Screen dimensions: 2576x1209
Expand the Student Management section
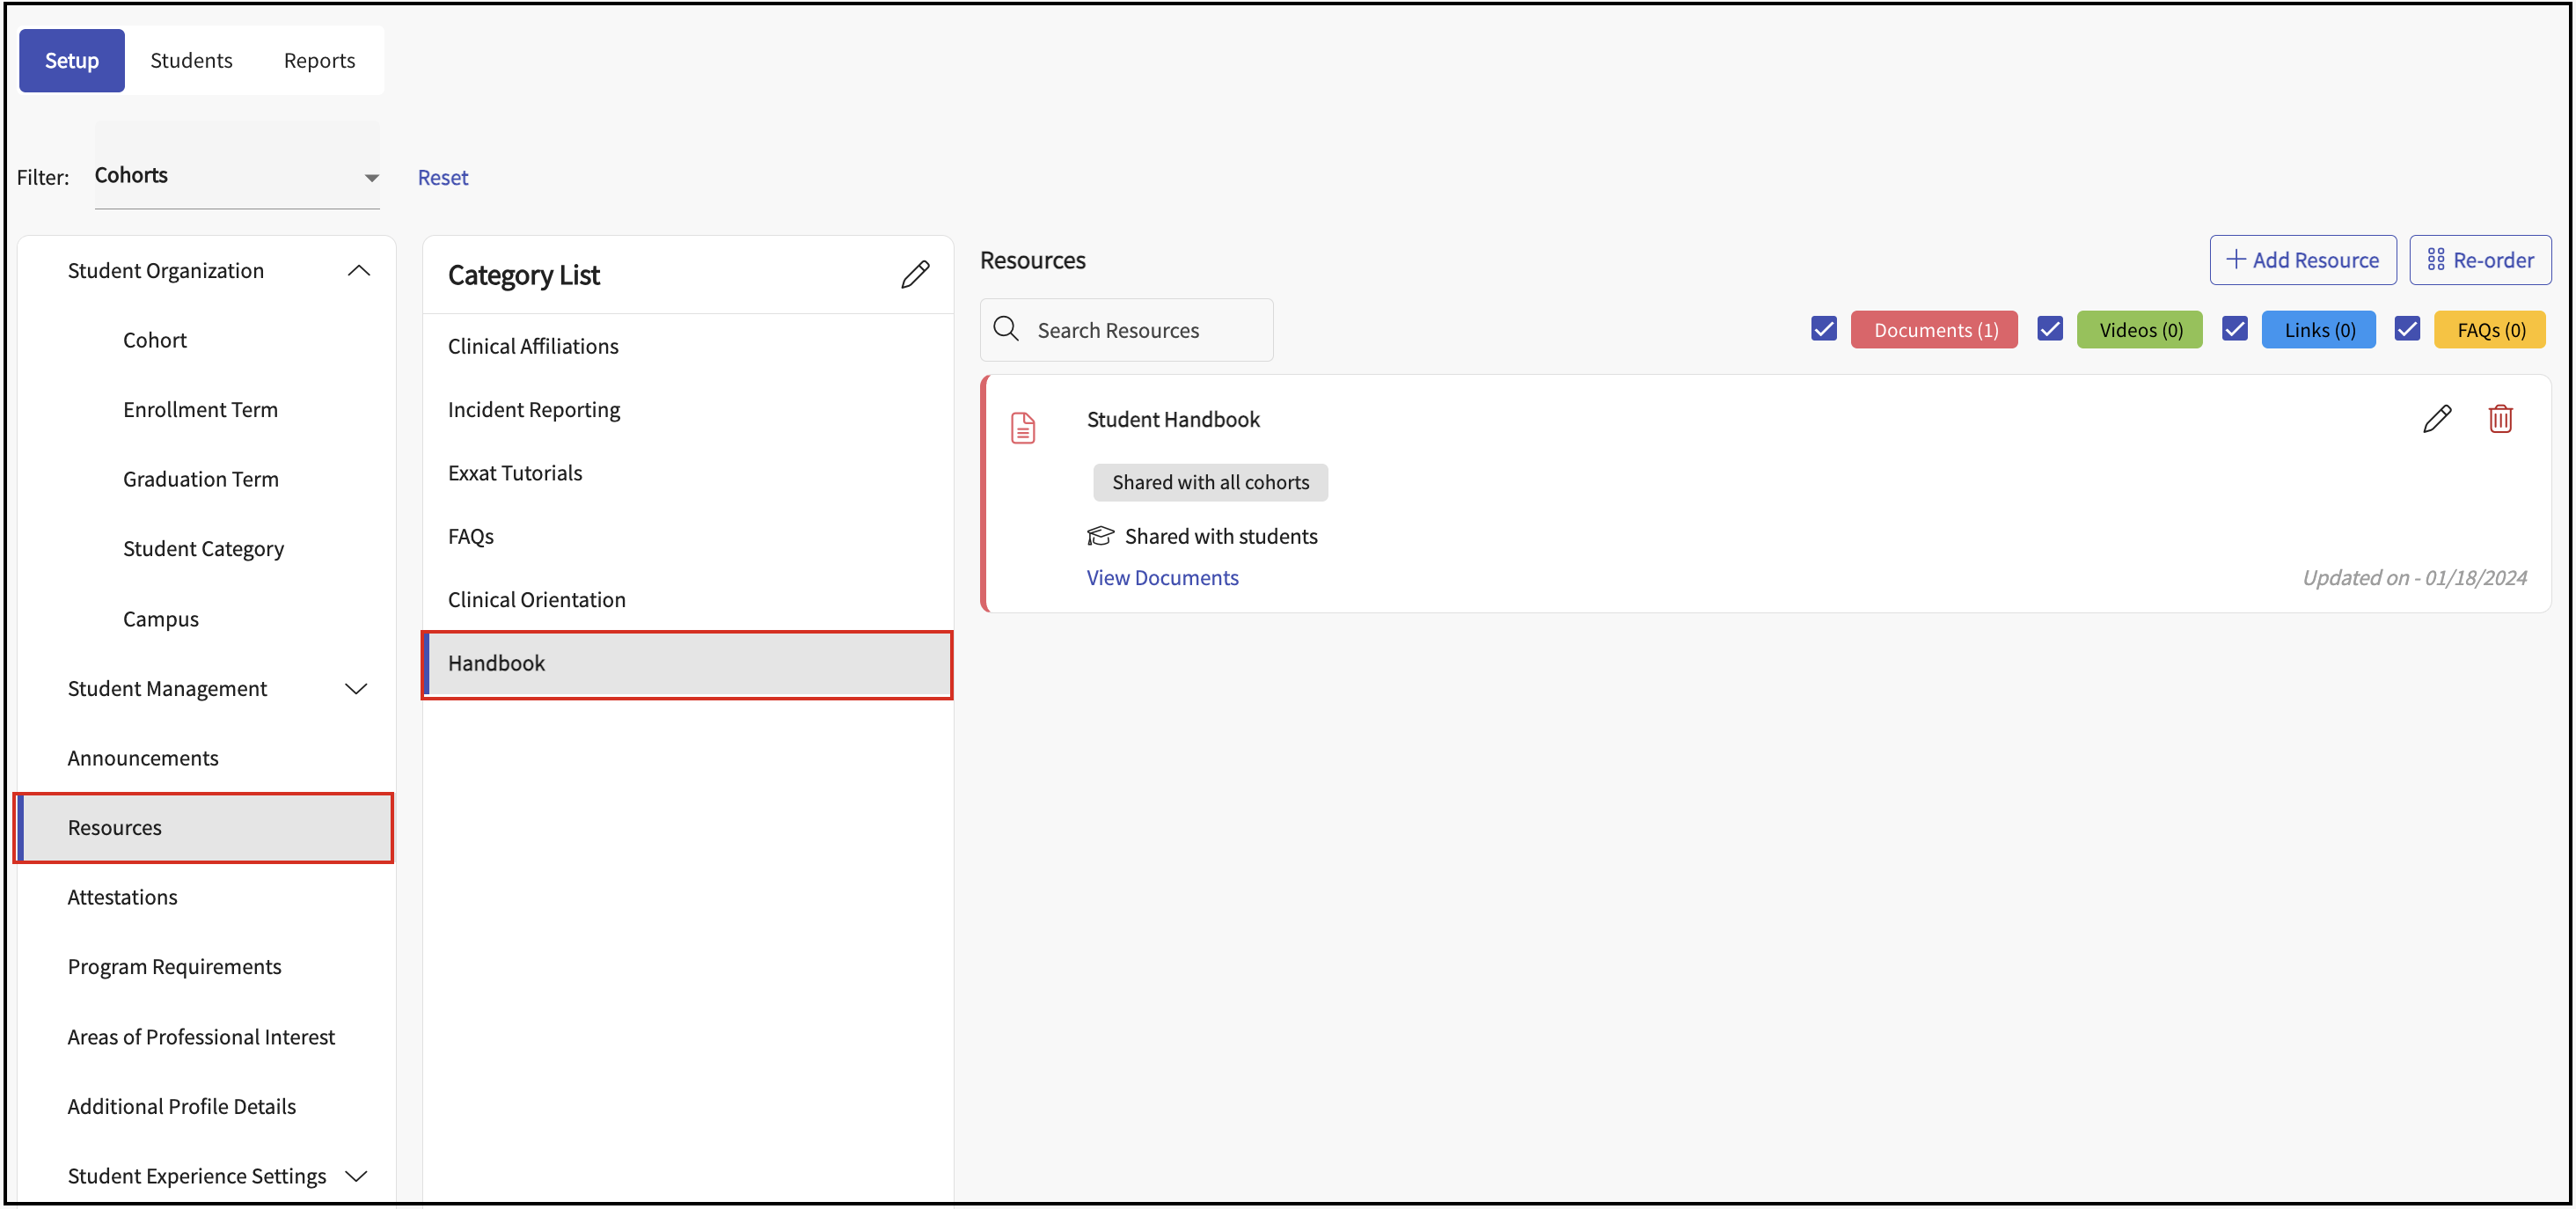[x=356, y=688]
